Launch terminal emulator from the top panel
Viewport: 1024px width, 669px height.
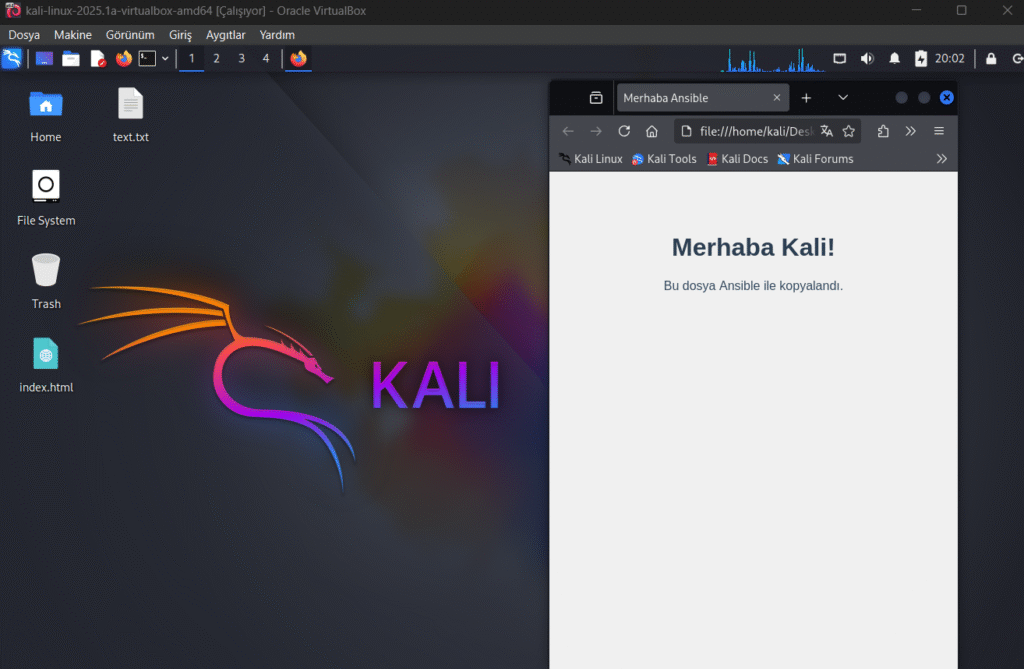click(147, 59)
